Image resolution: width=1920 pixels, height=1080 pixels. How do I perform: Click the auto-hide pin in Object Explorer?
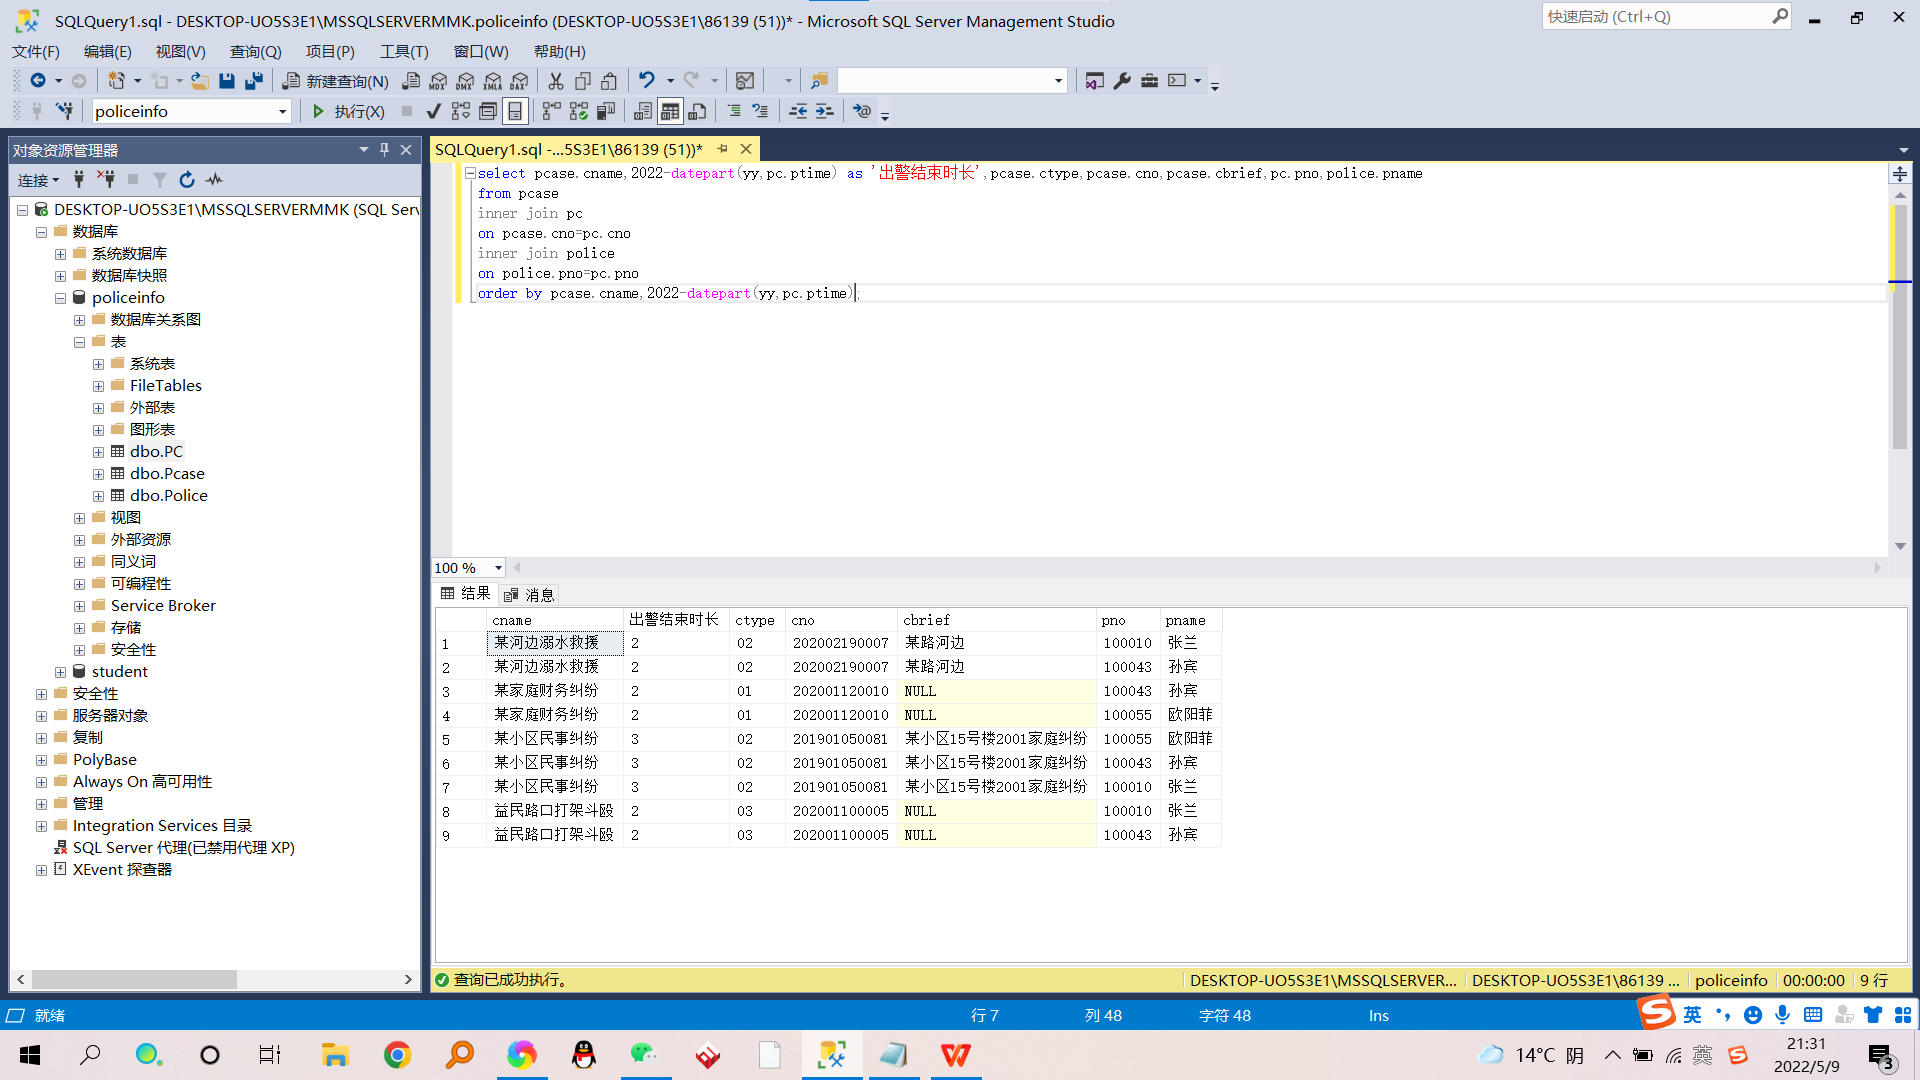(383, 149)
